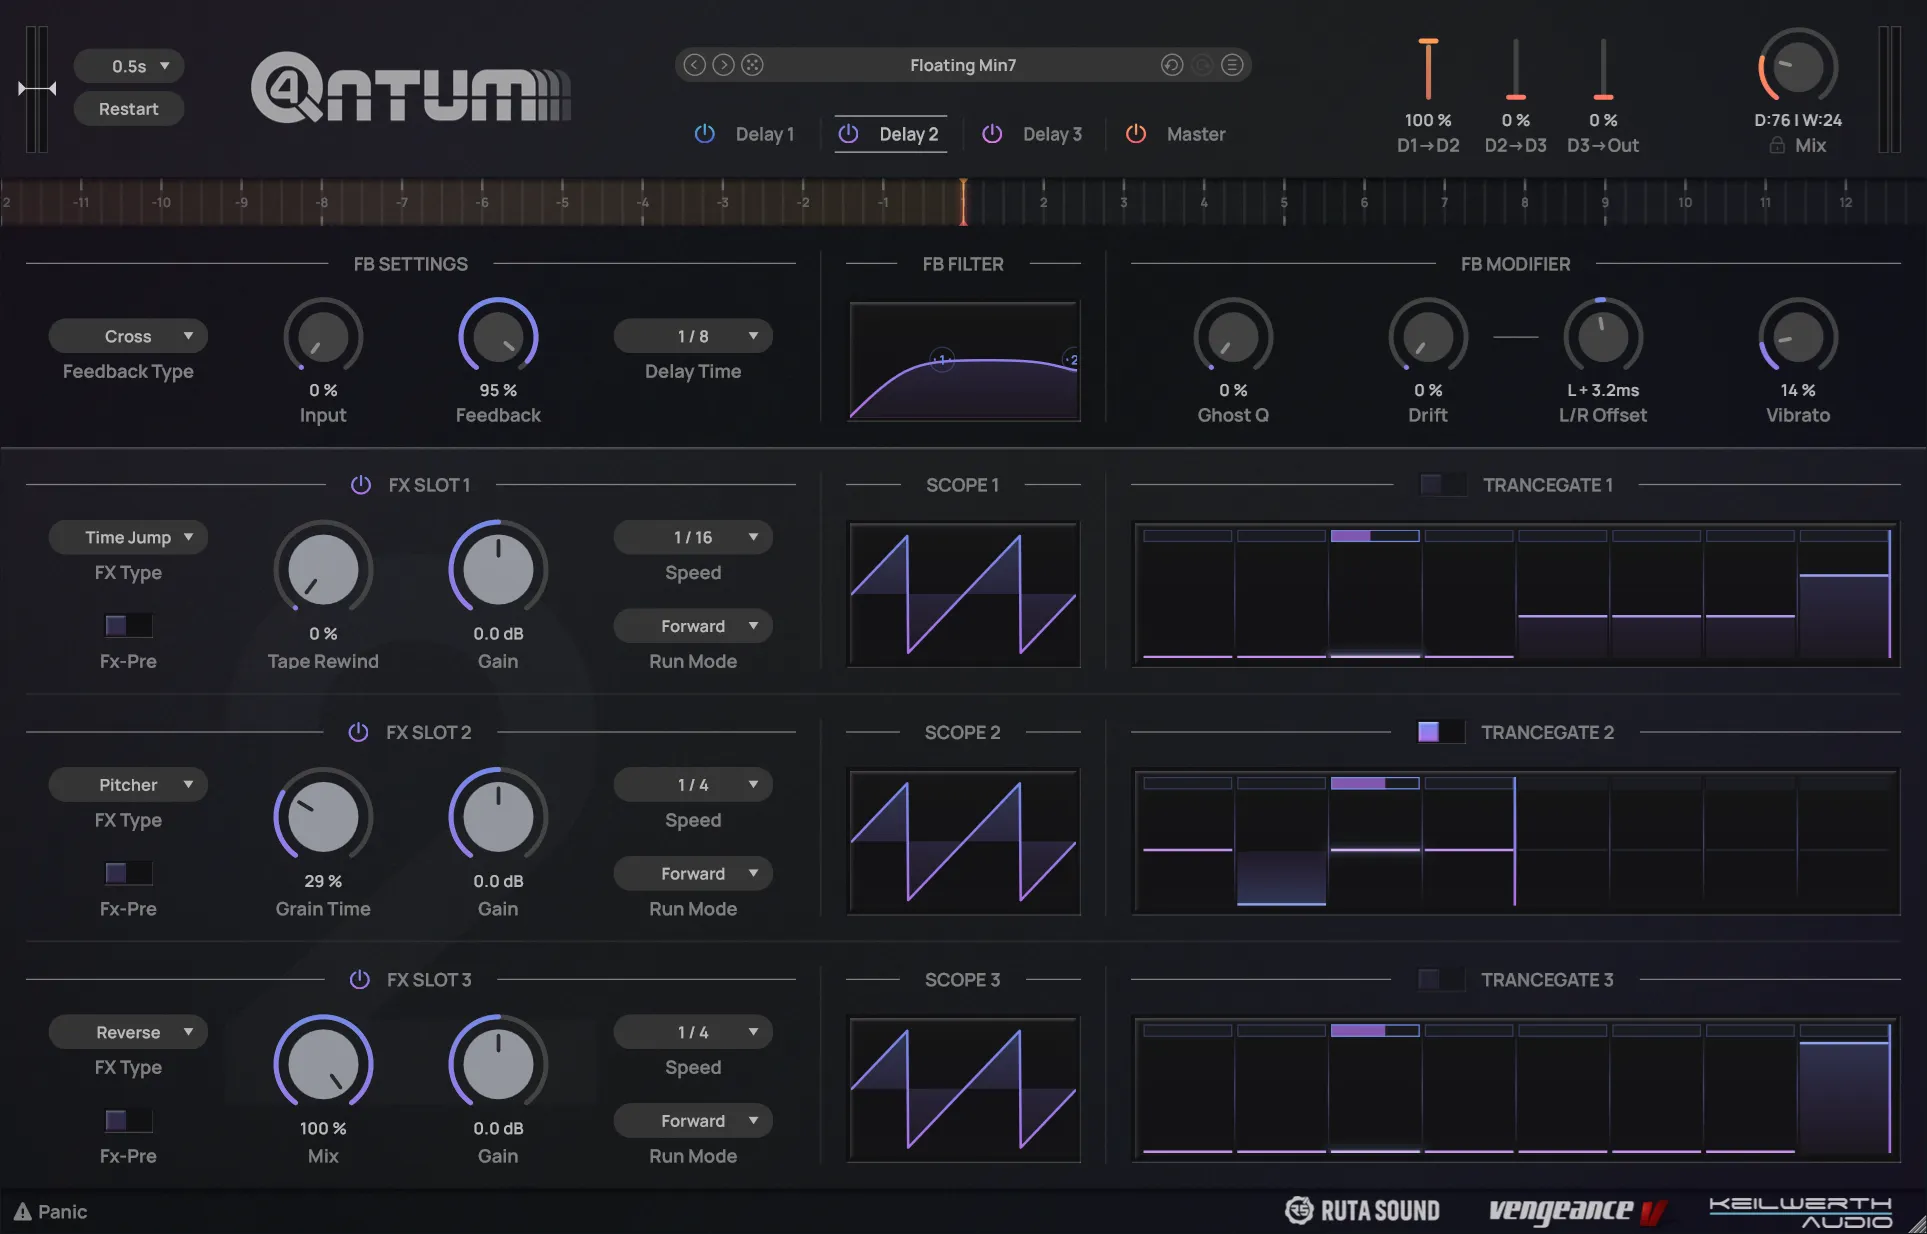Click the Mix lock icon
1927x1234 pixels.
pyautogui.click(x=1777, y=145)
